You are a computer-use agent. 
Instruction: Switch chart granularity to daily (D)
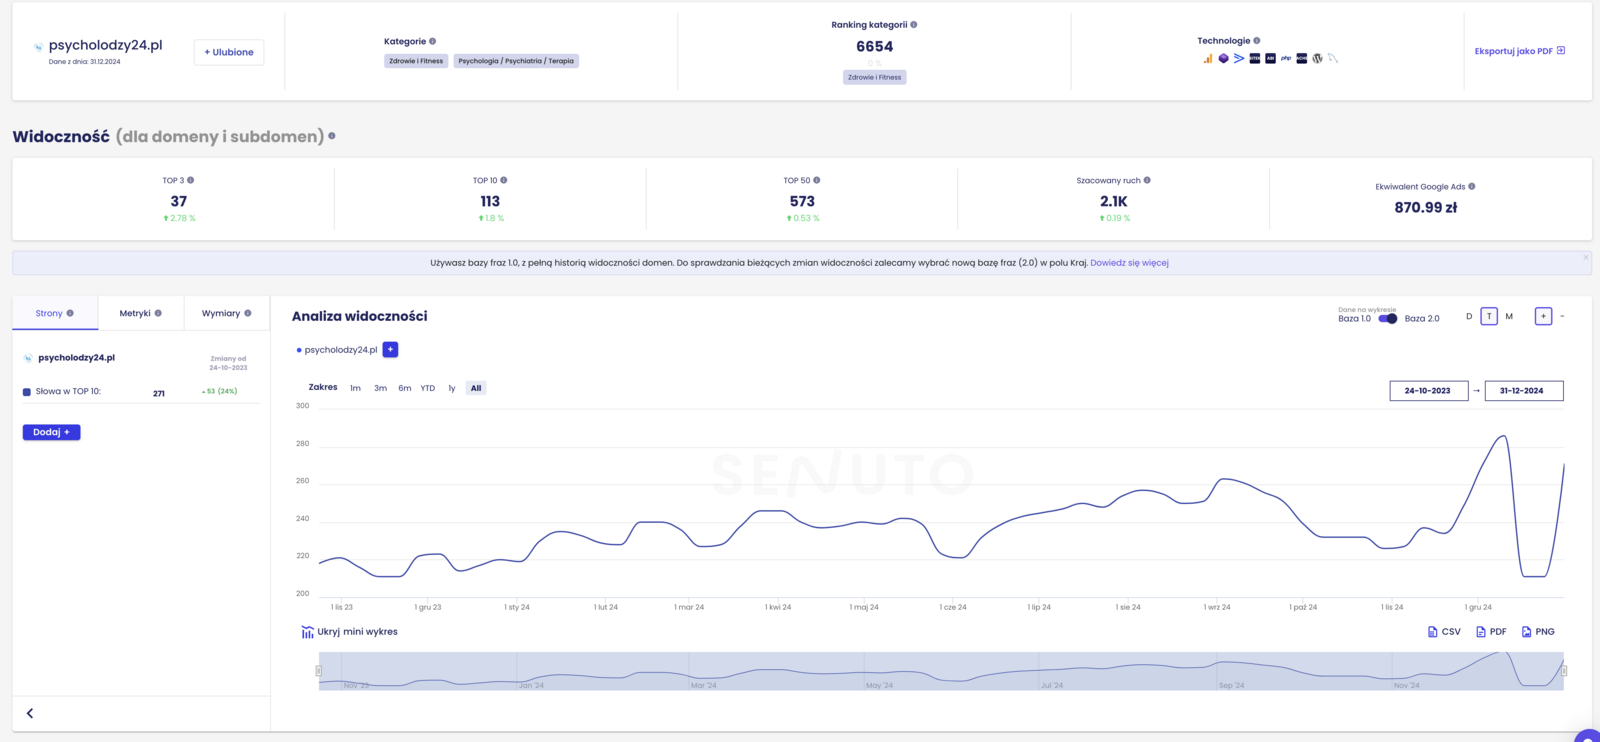coord(1469,316)
